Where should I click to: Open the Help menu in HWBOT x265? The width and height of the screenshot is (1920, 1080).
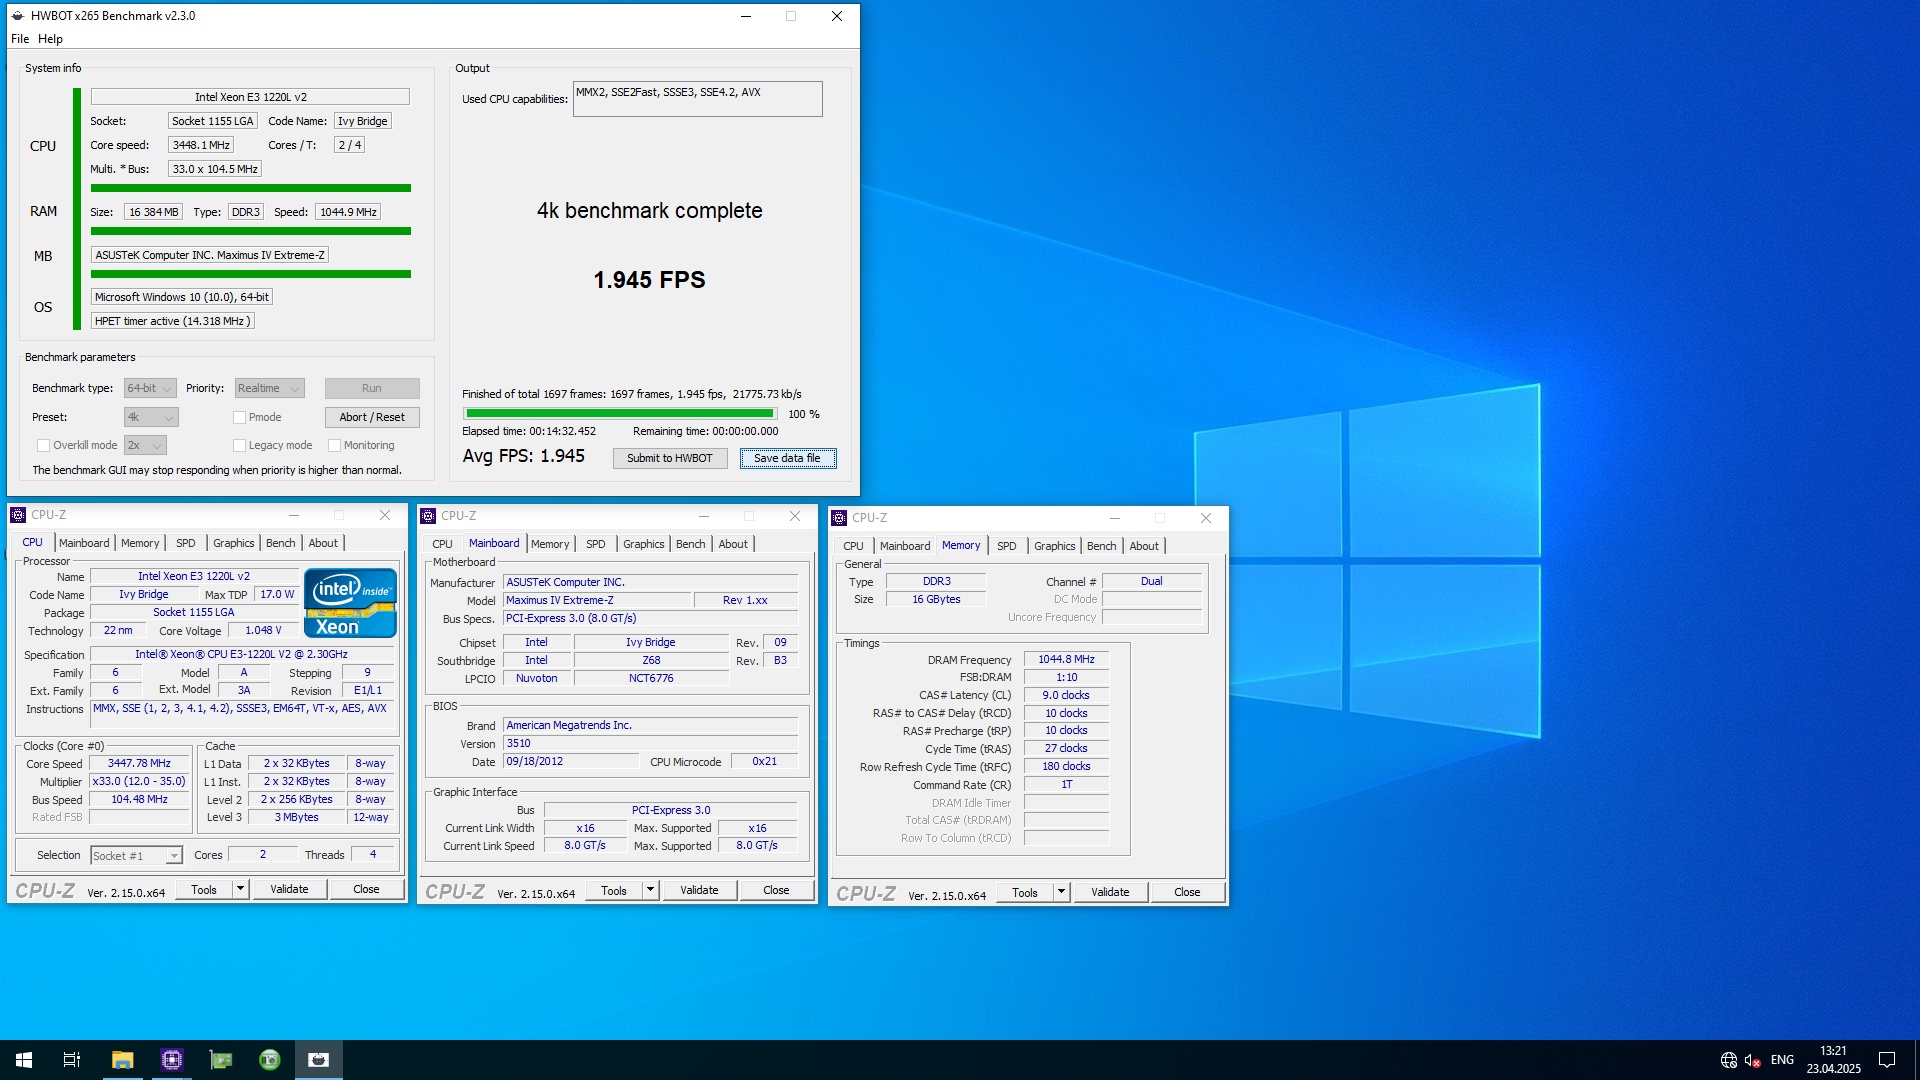pos(50,39)
